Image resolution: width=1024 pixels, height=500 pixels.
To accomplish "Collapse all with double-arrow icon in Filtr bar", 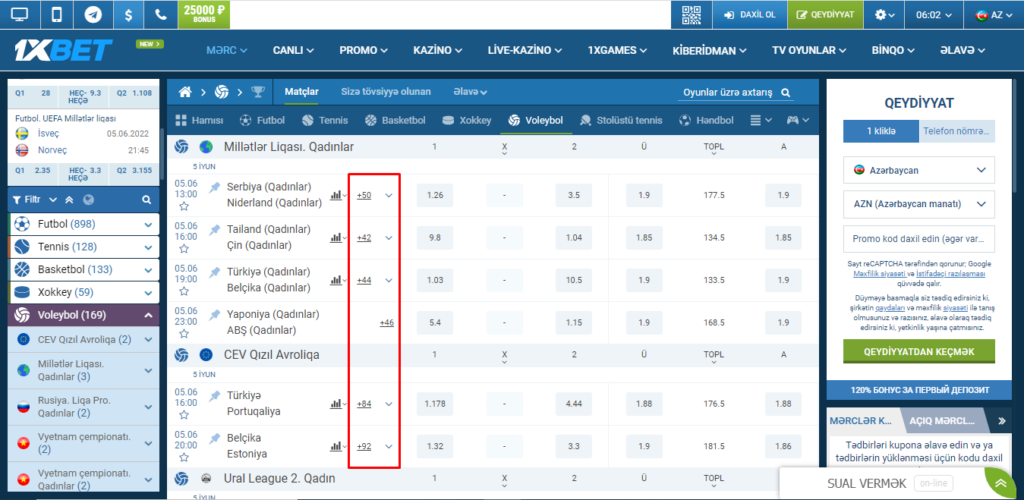I will click(x=69, y=199).
